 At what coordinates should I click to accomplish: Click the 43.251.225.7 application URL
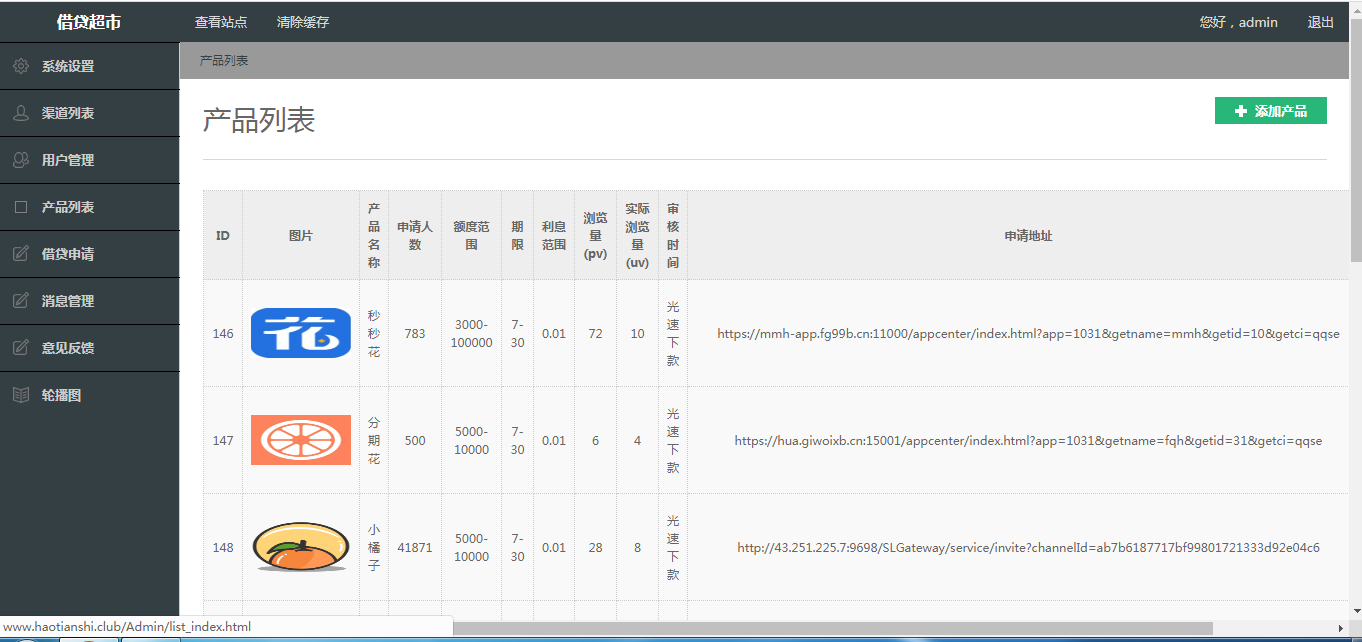coord(1028,548)
